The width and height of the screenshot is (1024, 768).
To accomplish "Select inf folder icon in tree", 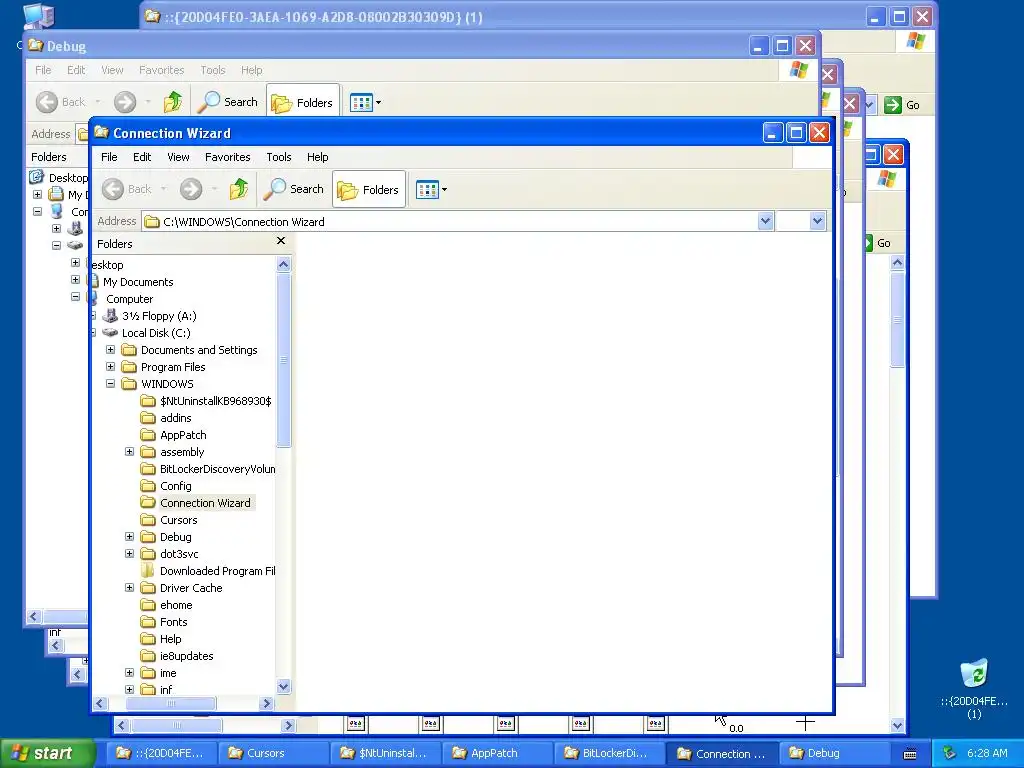I will pos(148,690).
